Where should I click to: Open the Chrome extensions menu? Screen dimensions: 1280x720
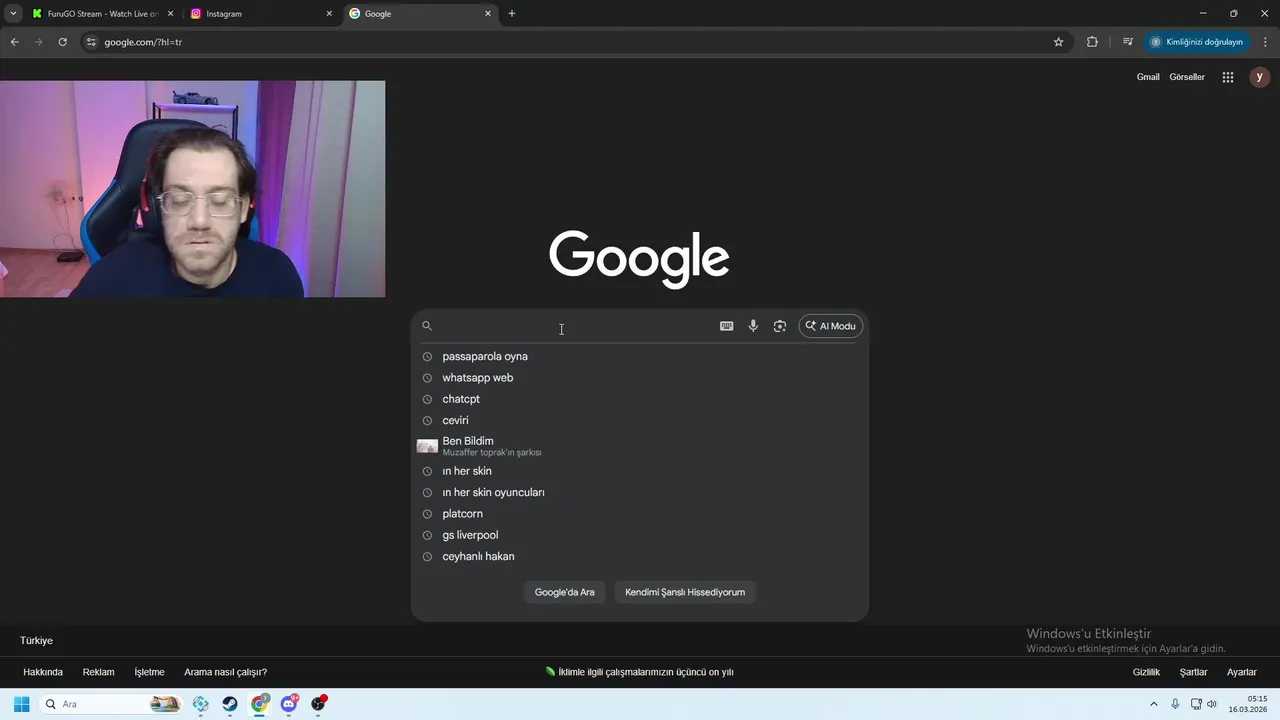point(1092,42)
